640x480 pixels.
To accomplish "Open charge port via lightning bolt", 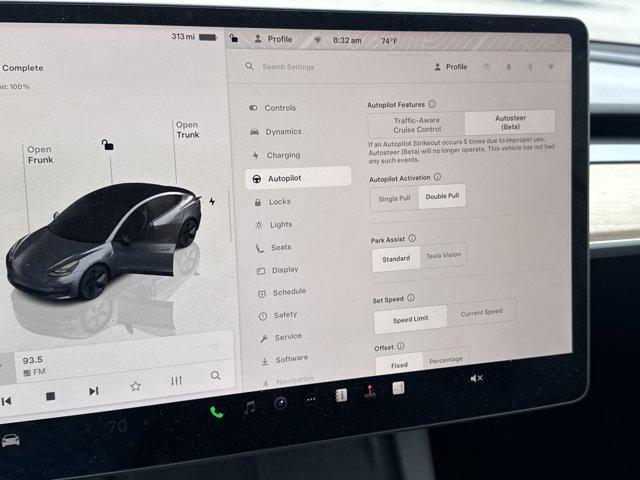I will click(x=212, y=201).
